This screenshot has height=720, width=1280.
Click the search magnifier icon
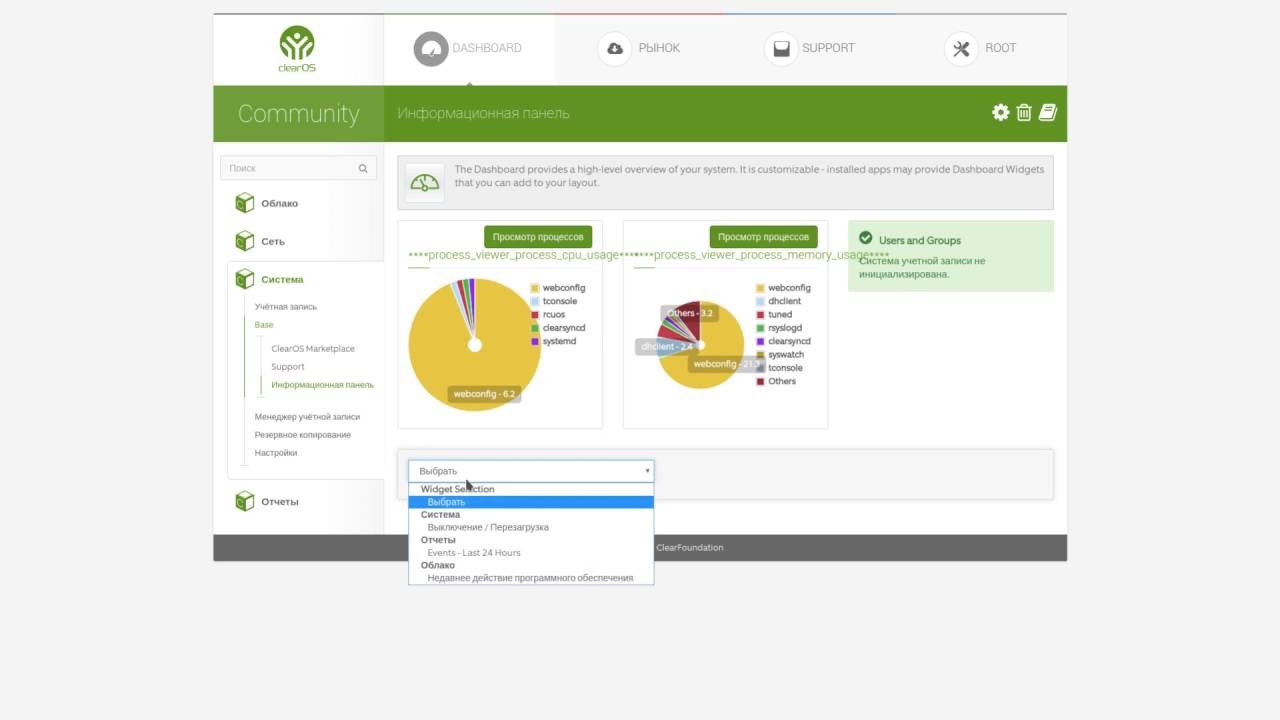click(363, 169)
